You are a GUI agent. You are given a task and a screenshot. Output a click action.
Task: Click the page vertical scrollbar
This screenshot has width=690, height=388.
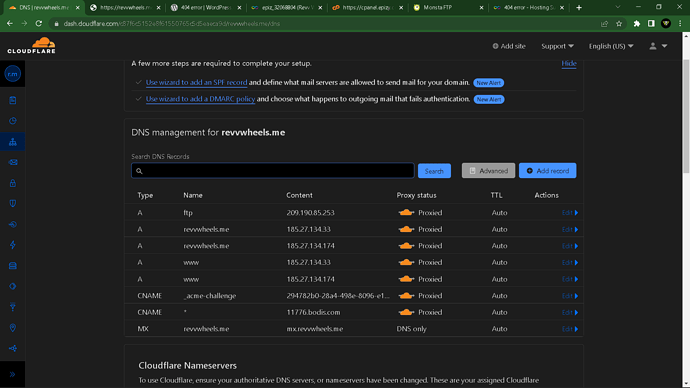[686, 117]
